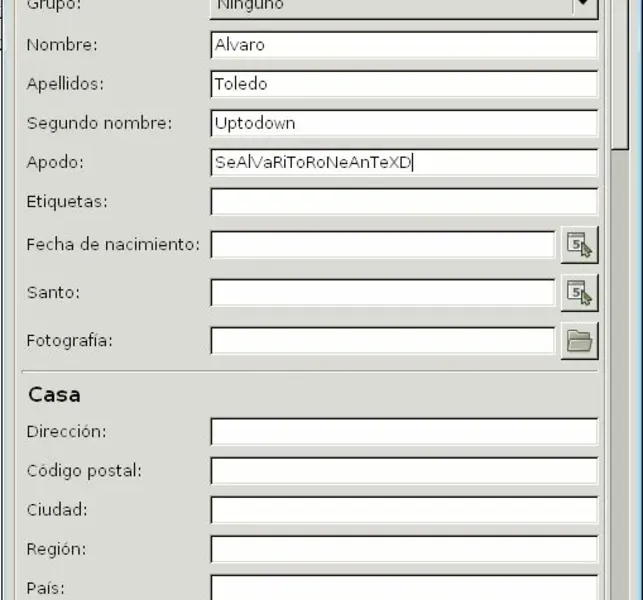Open the Santo date calendar picker
Viewport: 643px width, 600px height.
point(579,293)
